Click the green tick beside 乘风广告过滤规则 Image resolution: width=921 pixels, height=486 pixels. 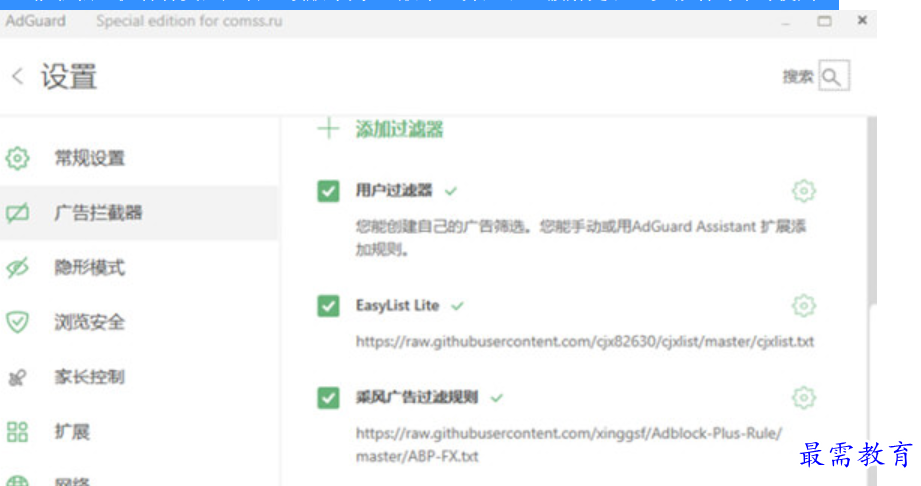[x=497, y=398]
